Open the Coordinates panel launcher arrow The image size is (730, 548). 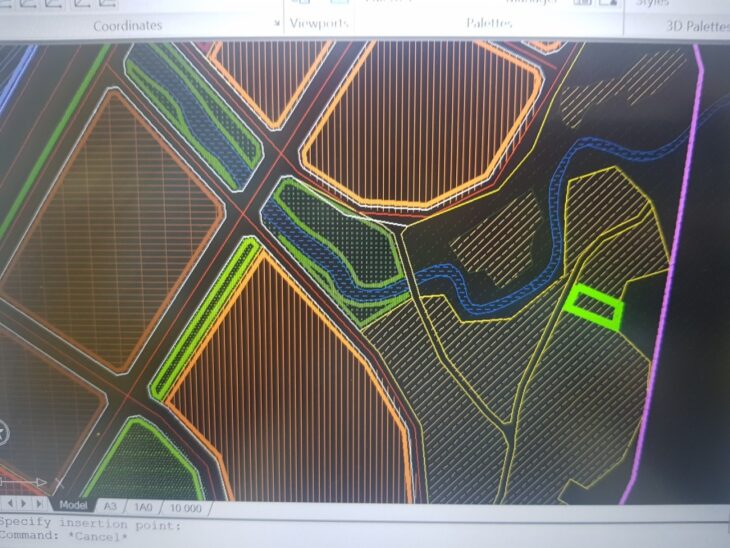[x=277, y=22]
